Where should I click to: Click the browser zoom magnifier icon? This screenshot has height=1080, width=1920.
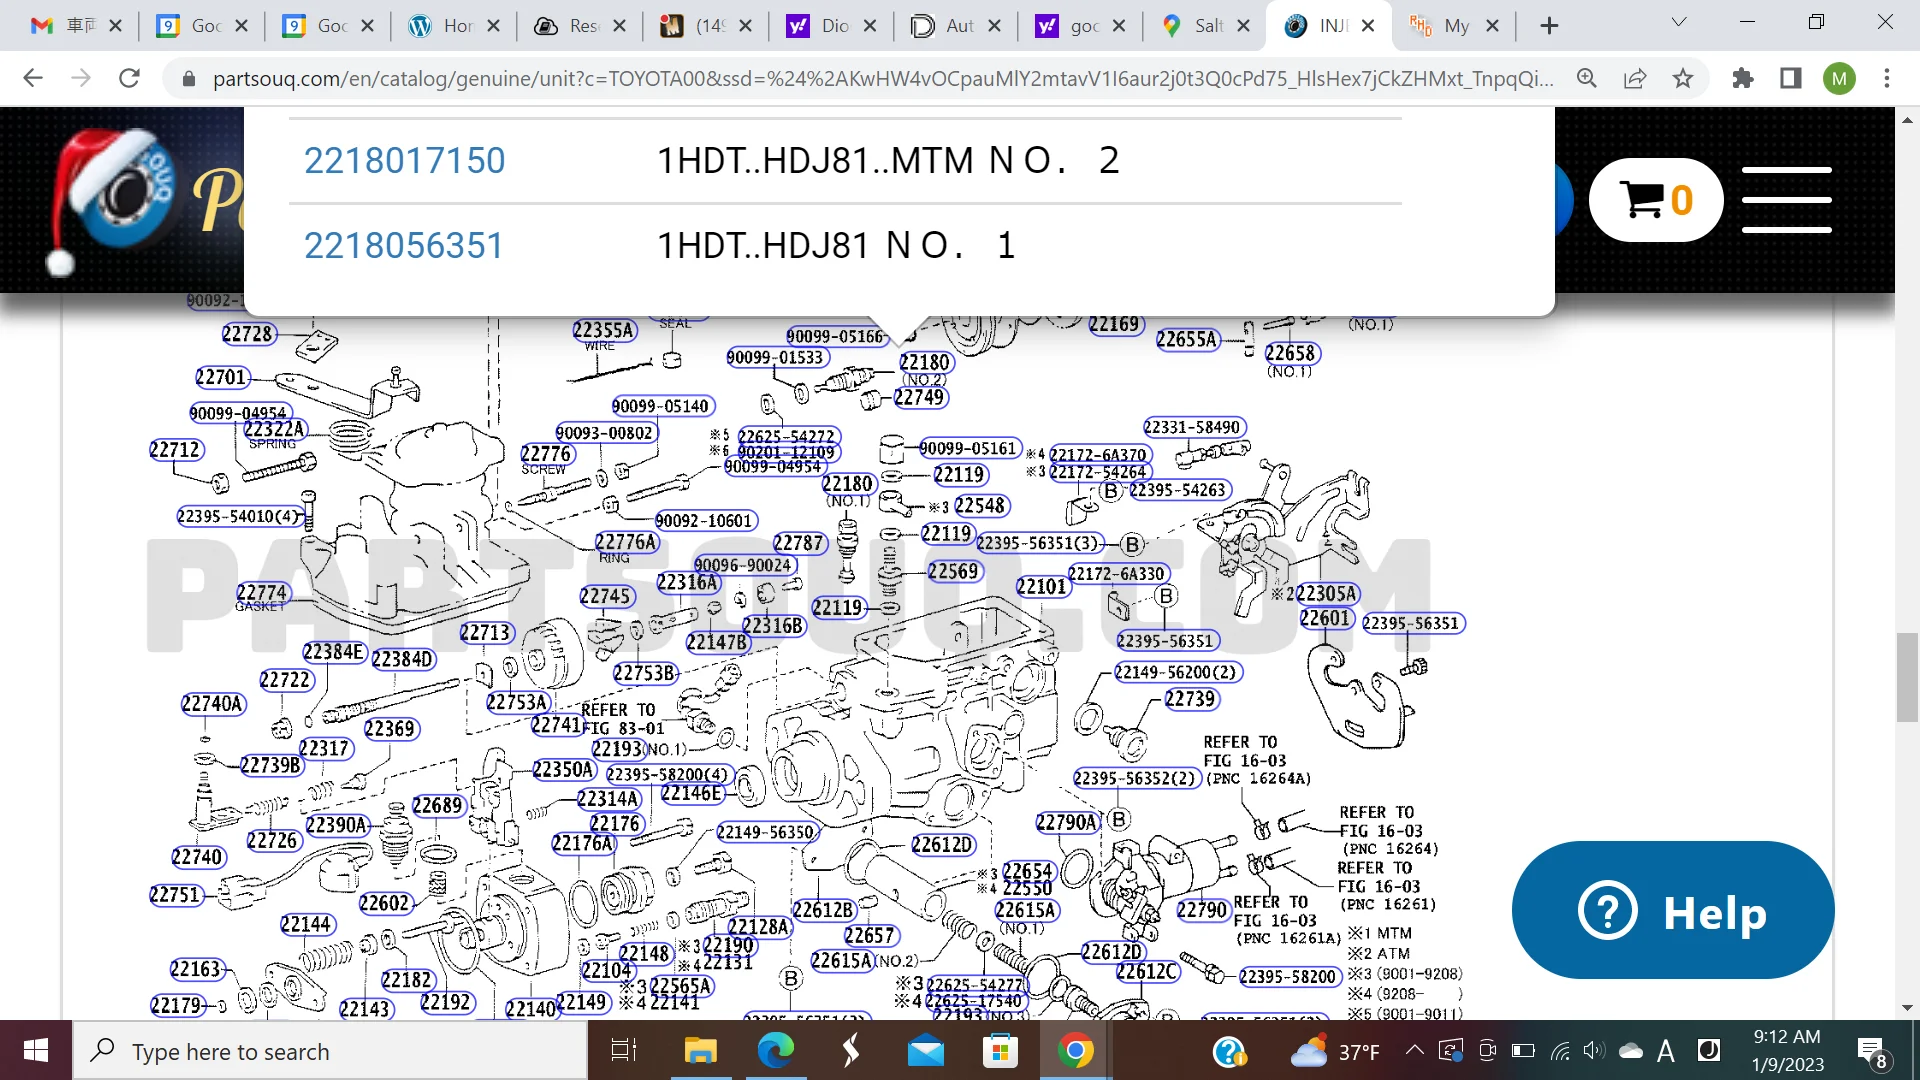pyautogui.click(x=1587, y=78)
